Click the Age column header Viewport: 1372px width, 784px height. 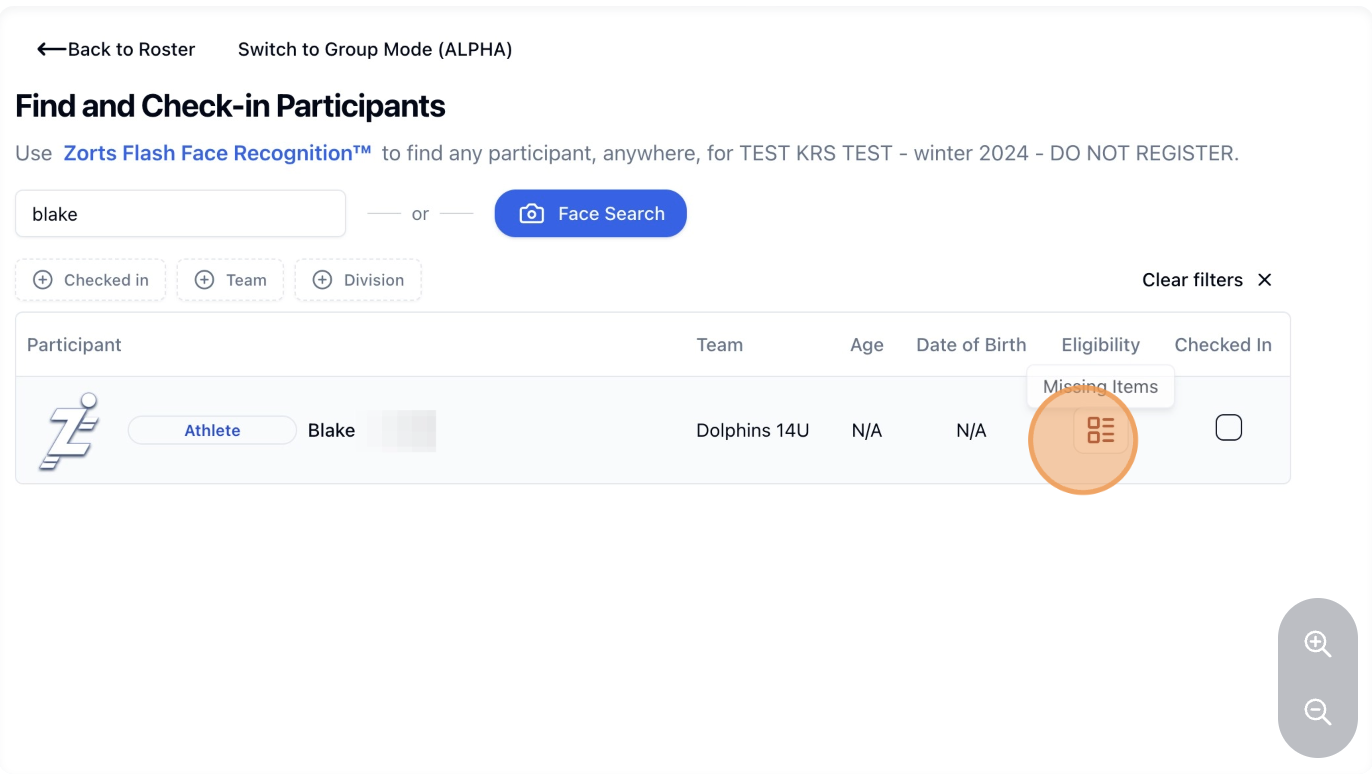pyautogui.click(x=867, y=345)
